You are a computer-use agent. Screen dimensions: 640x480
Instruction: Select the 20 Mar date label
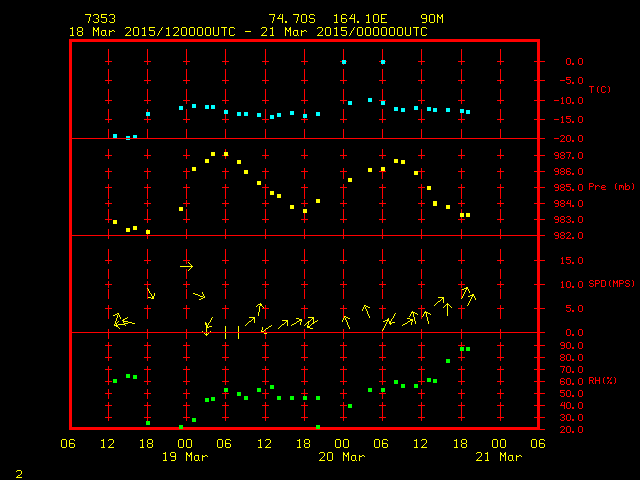341,457
